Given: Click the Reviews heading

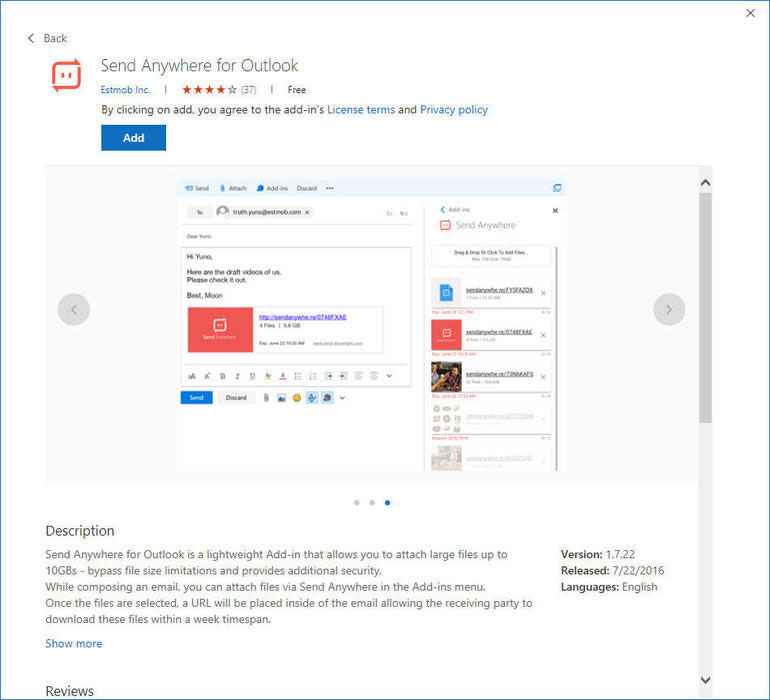Looking at the screenshot, I should click(x=69, y=691).
